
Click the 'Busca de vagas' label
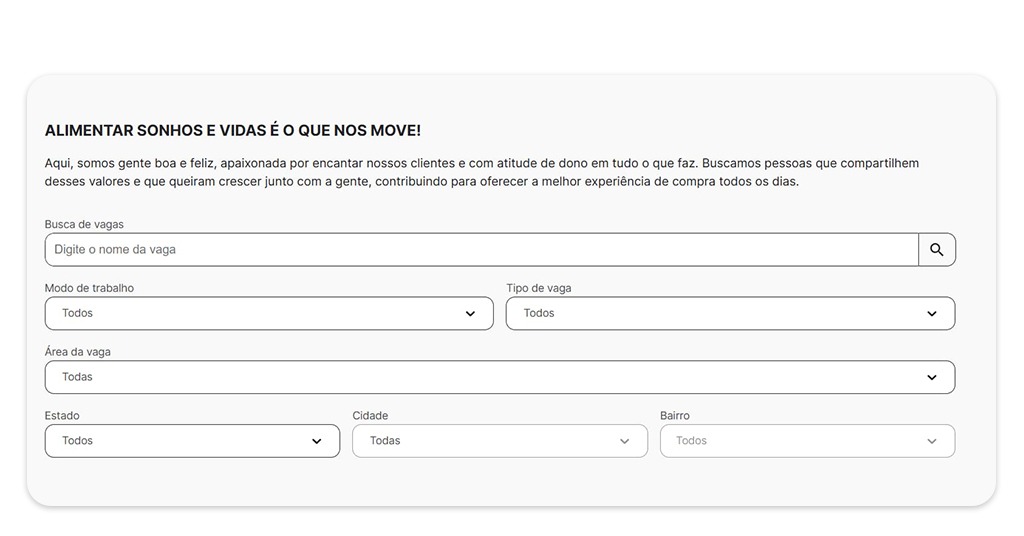pos(84,225)
